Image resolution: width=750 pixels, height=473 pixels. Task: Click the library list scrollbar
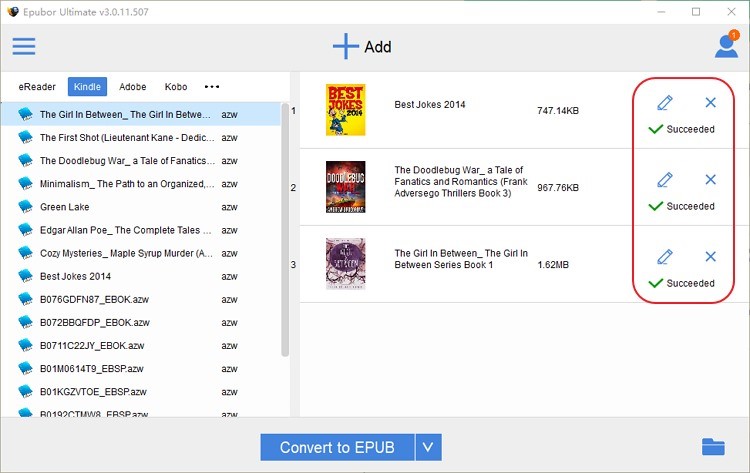pyautogui.click(x=285, y=230)
